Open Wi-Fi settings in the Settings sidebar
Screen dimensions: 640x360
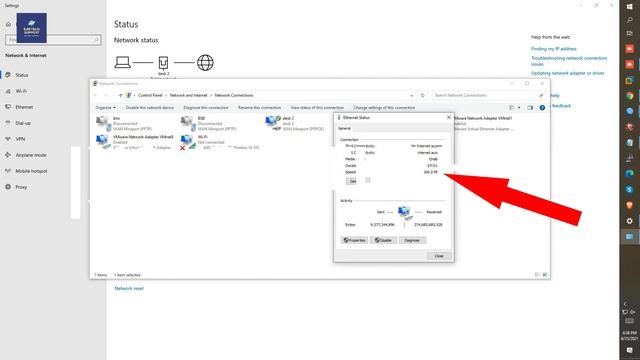coord(21,91)
